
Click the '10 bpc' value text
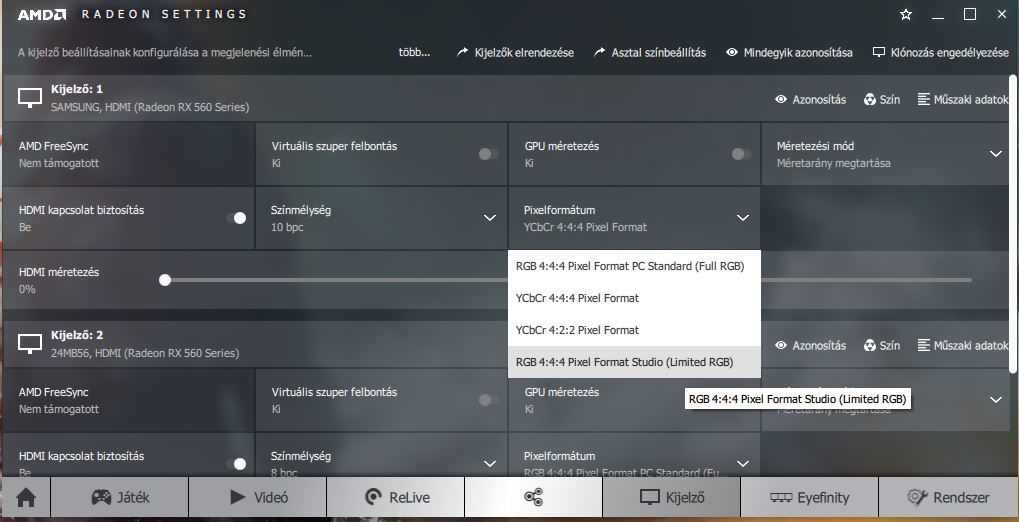[287, 227]
